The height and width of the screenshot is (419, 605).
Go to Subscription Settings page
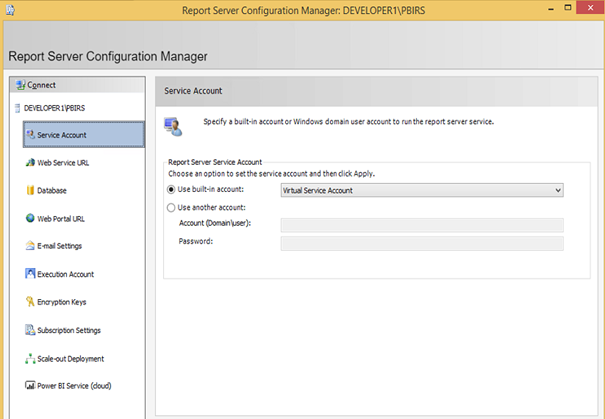pyautogui.click(x=69, y=331)
